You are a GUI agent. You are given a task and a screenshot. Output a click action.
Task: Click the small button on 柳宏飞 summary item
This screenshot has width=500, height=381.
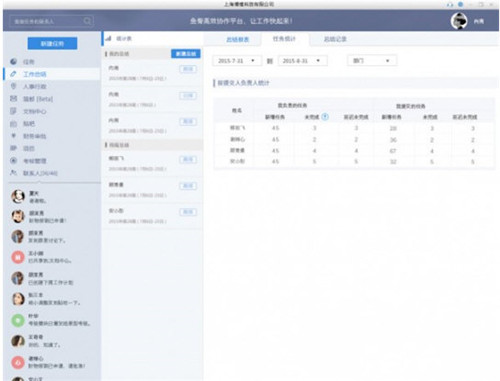click(188, 159)
